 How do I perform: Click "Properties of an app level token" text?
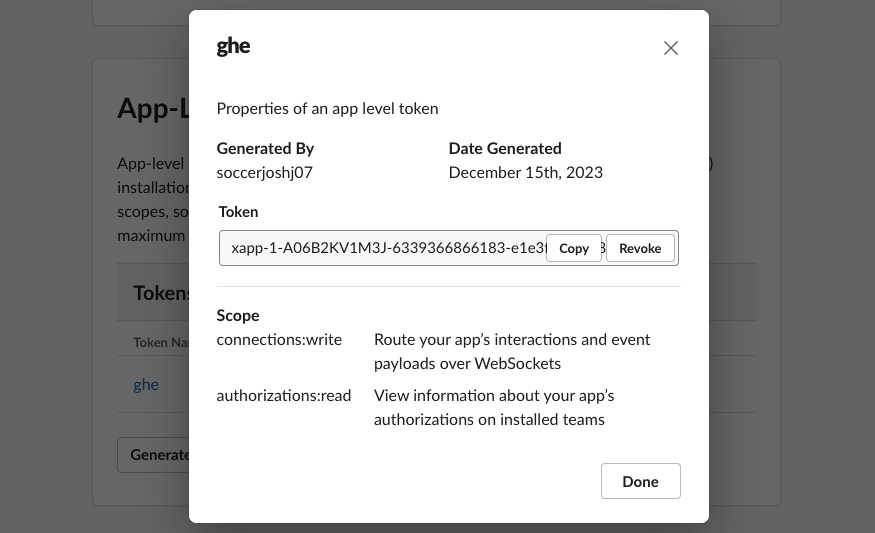[x=327, y=108]
